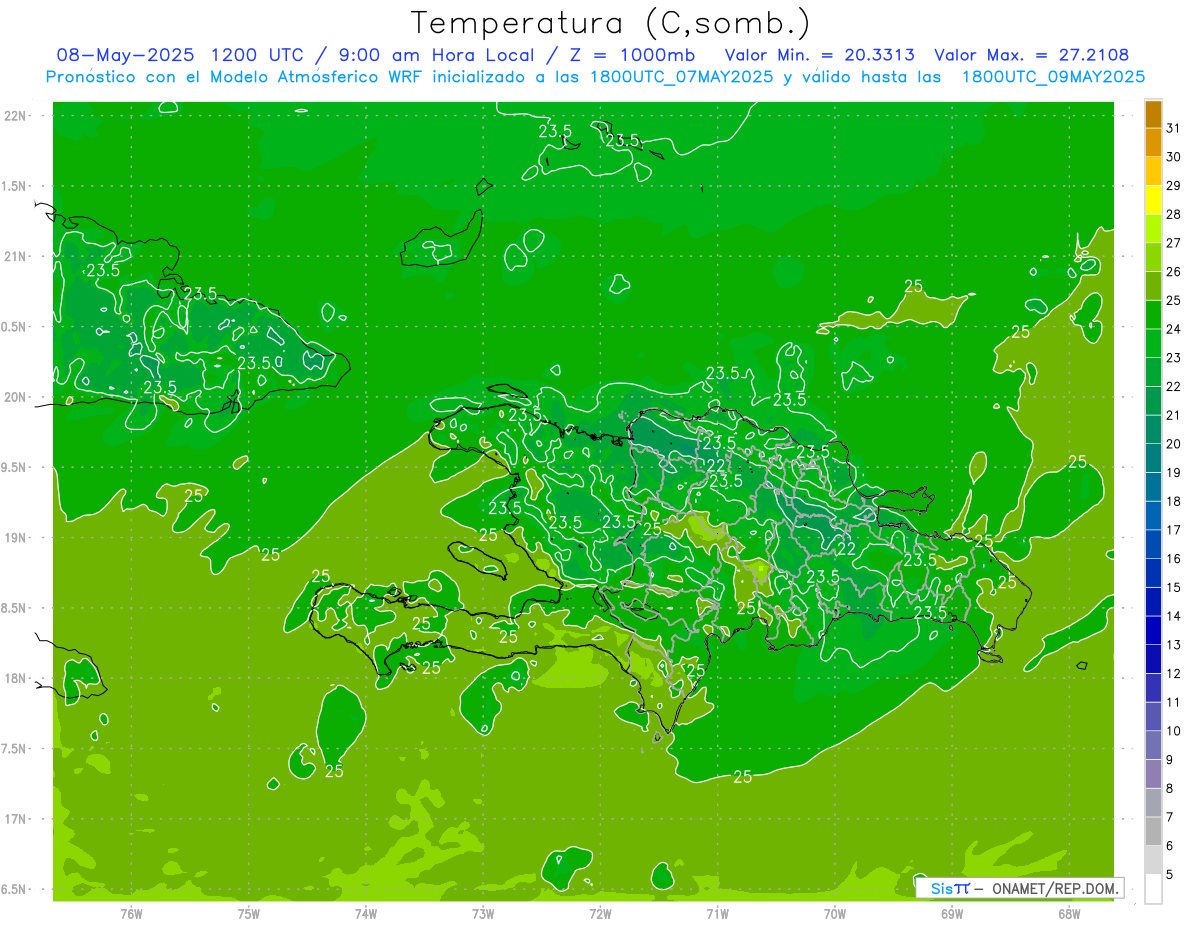This screenshot has height=927, width=1200.
Task: Select the valid-until stamp "1800UTC_09MAY2025"
Action: click(x=1053, y=76)
